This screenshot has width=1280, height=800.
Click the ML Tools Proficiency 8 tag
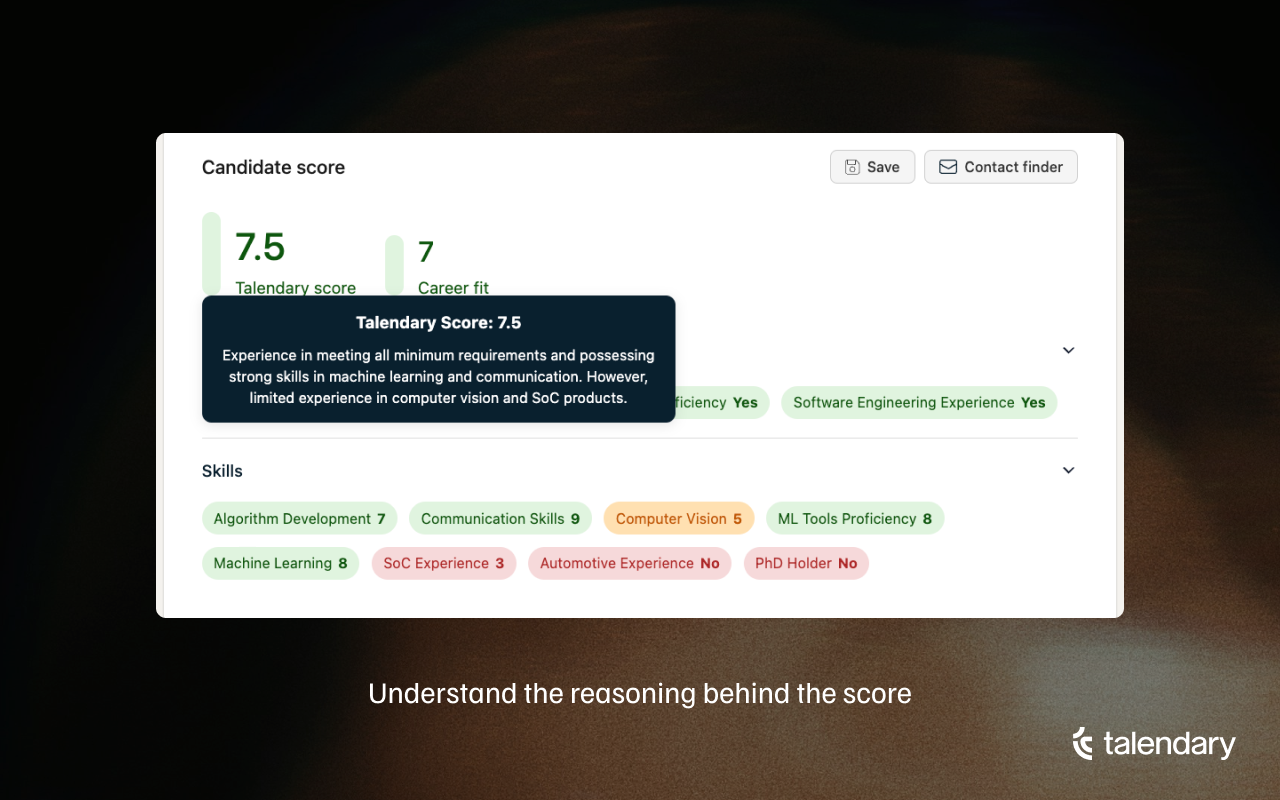pos(855,518)
